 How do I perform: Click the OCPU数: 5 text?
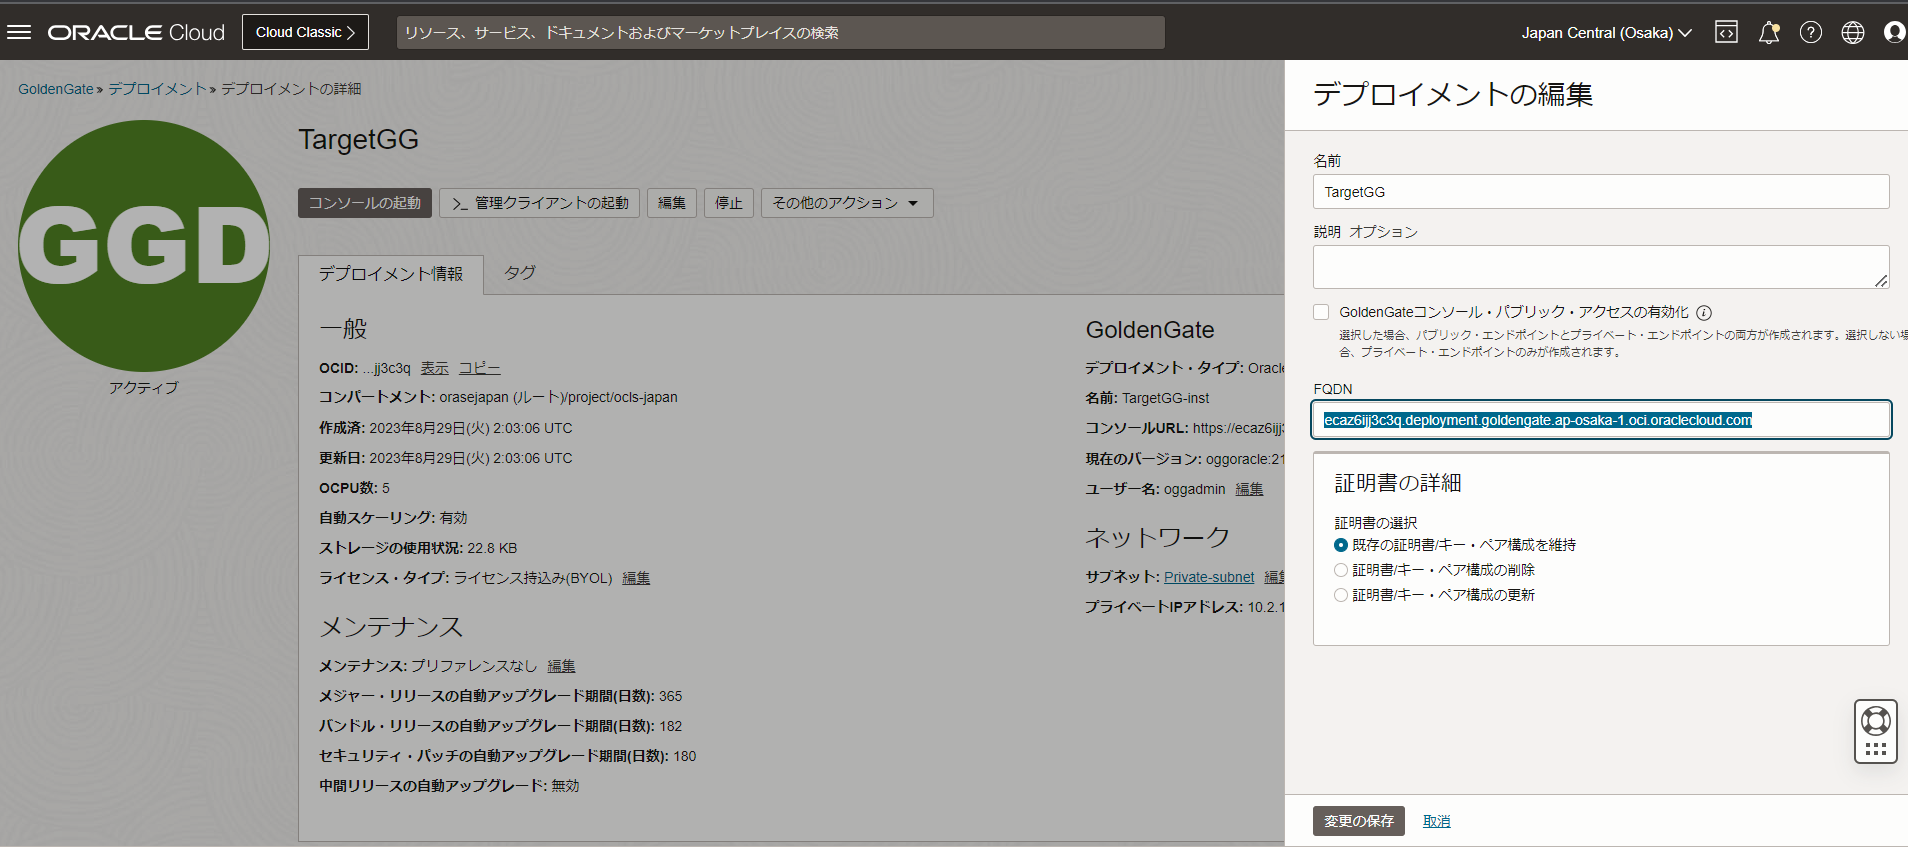355,488
